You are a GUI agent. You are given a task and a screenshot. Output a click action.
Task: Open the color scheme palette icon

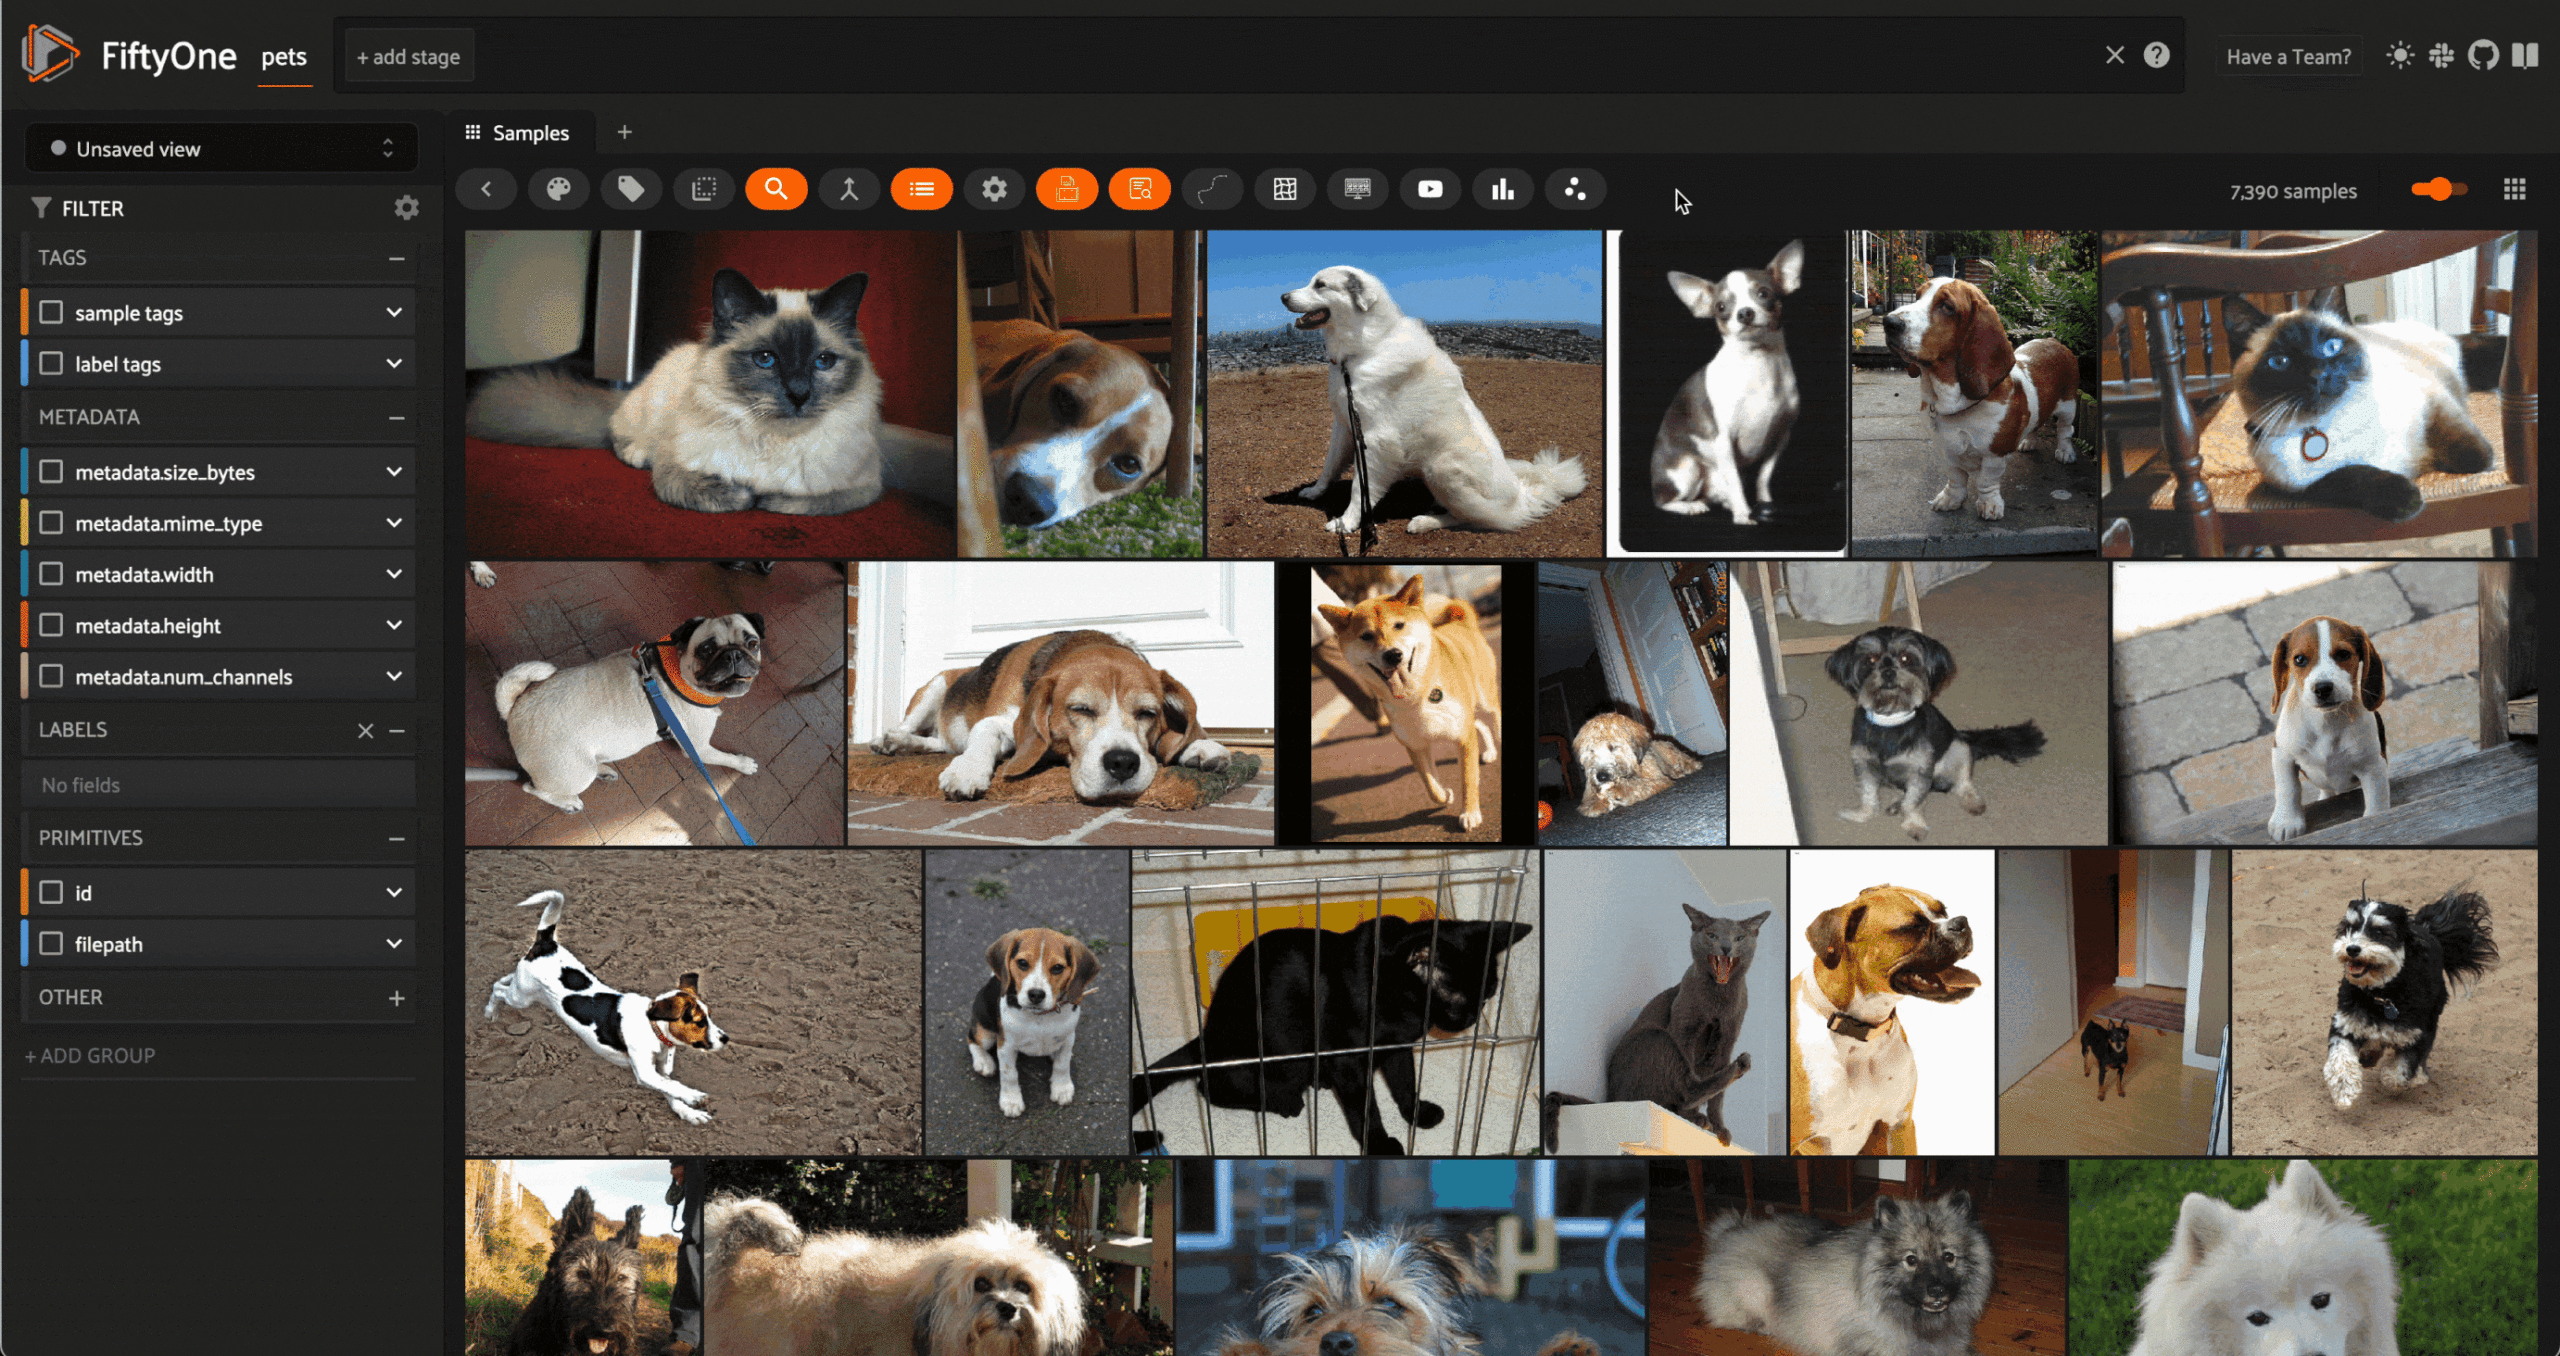558,189
